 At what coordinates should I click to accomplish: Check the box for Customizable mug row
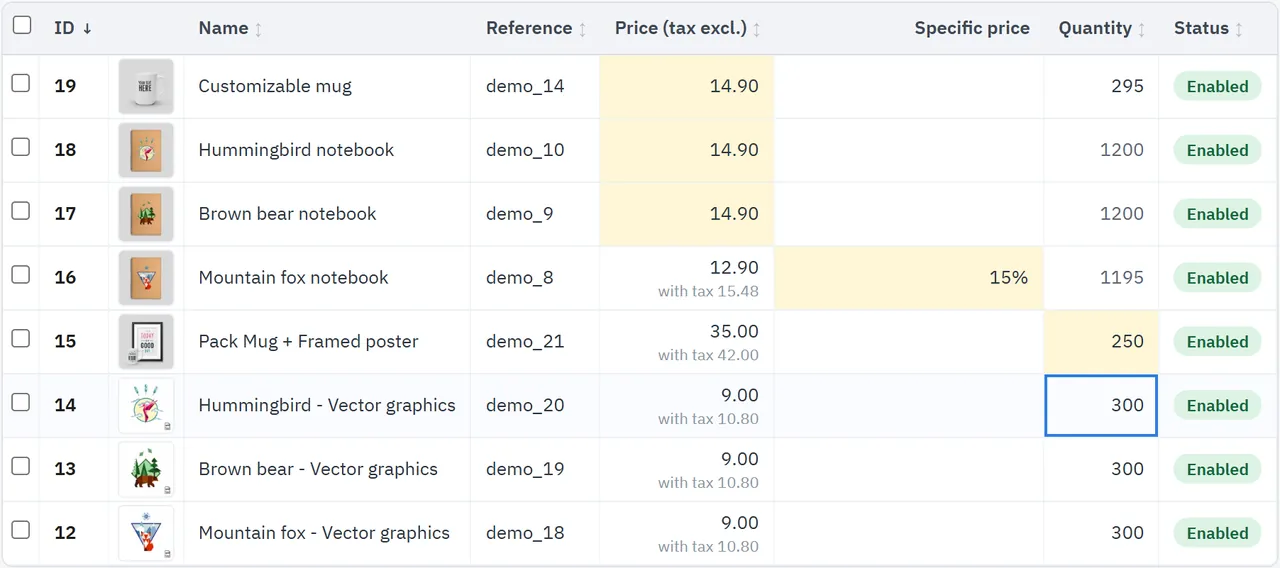[x=21, y=83]
